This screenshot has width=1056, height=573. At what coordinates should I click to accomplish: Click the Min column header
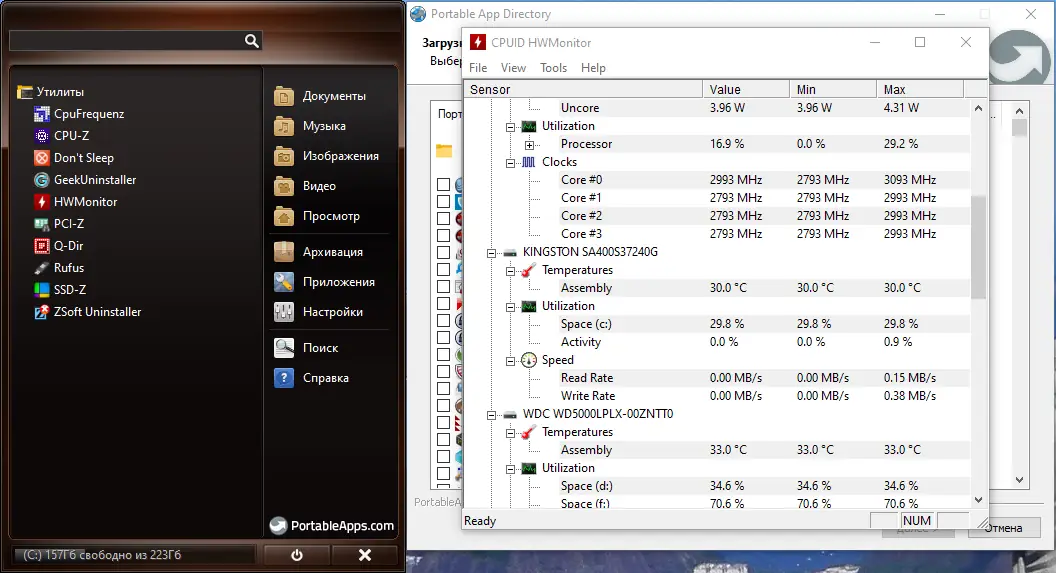point(832,90)
